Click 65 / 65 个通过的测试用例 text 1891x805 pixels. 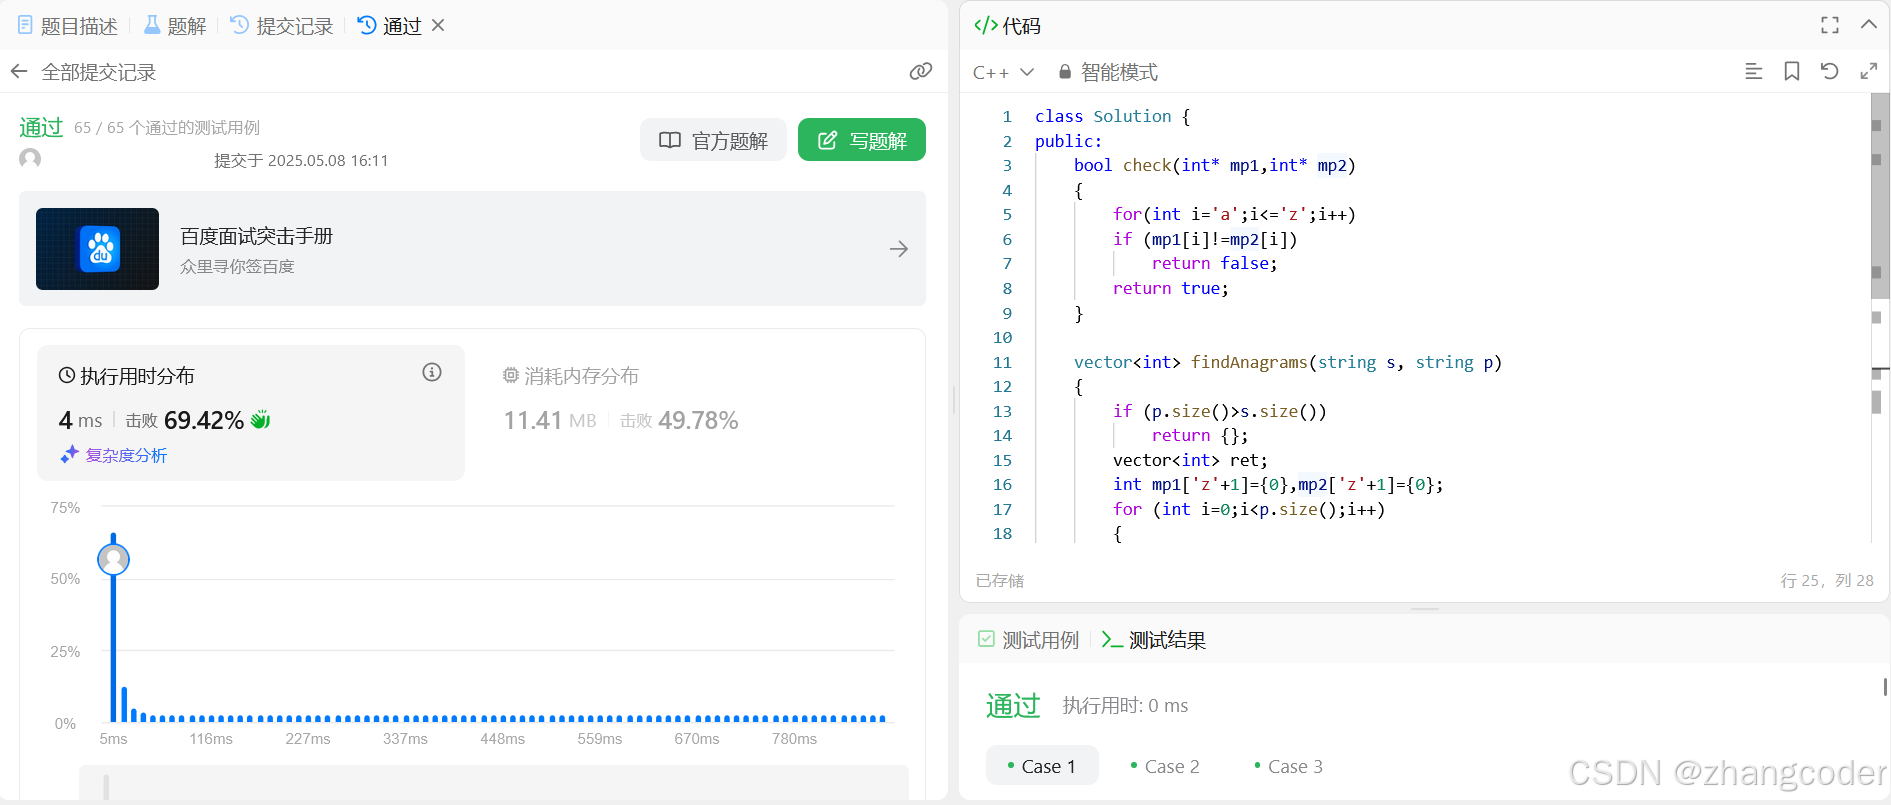coord(167,128)
